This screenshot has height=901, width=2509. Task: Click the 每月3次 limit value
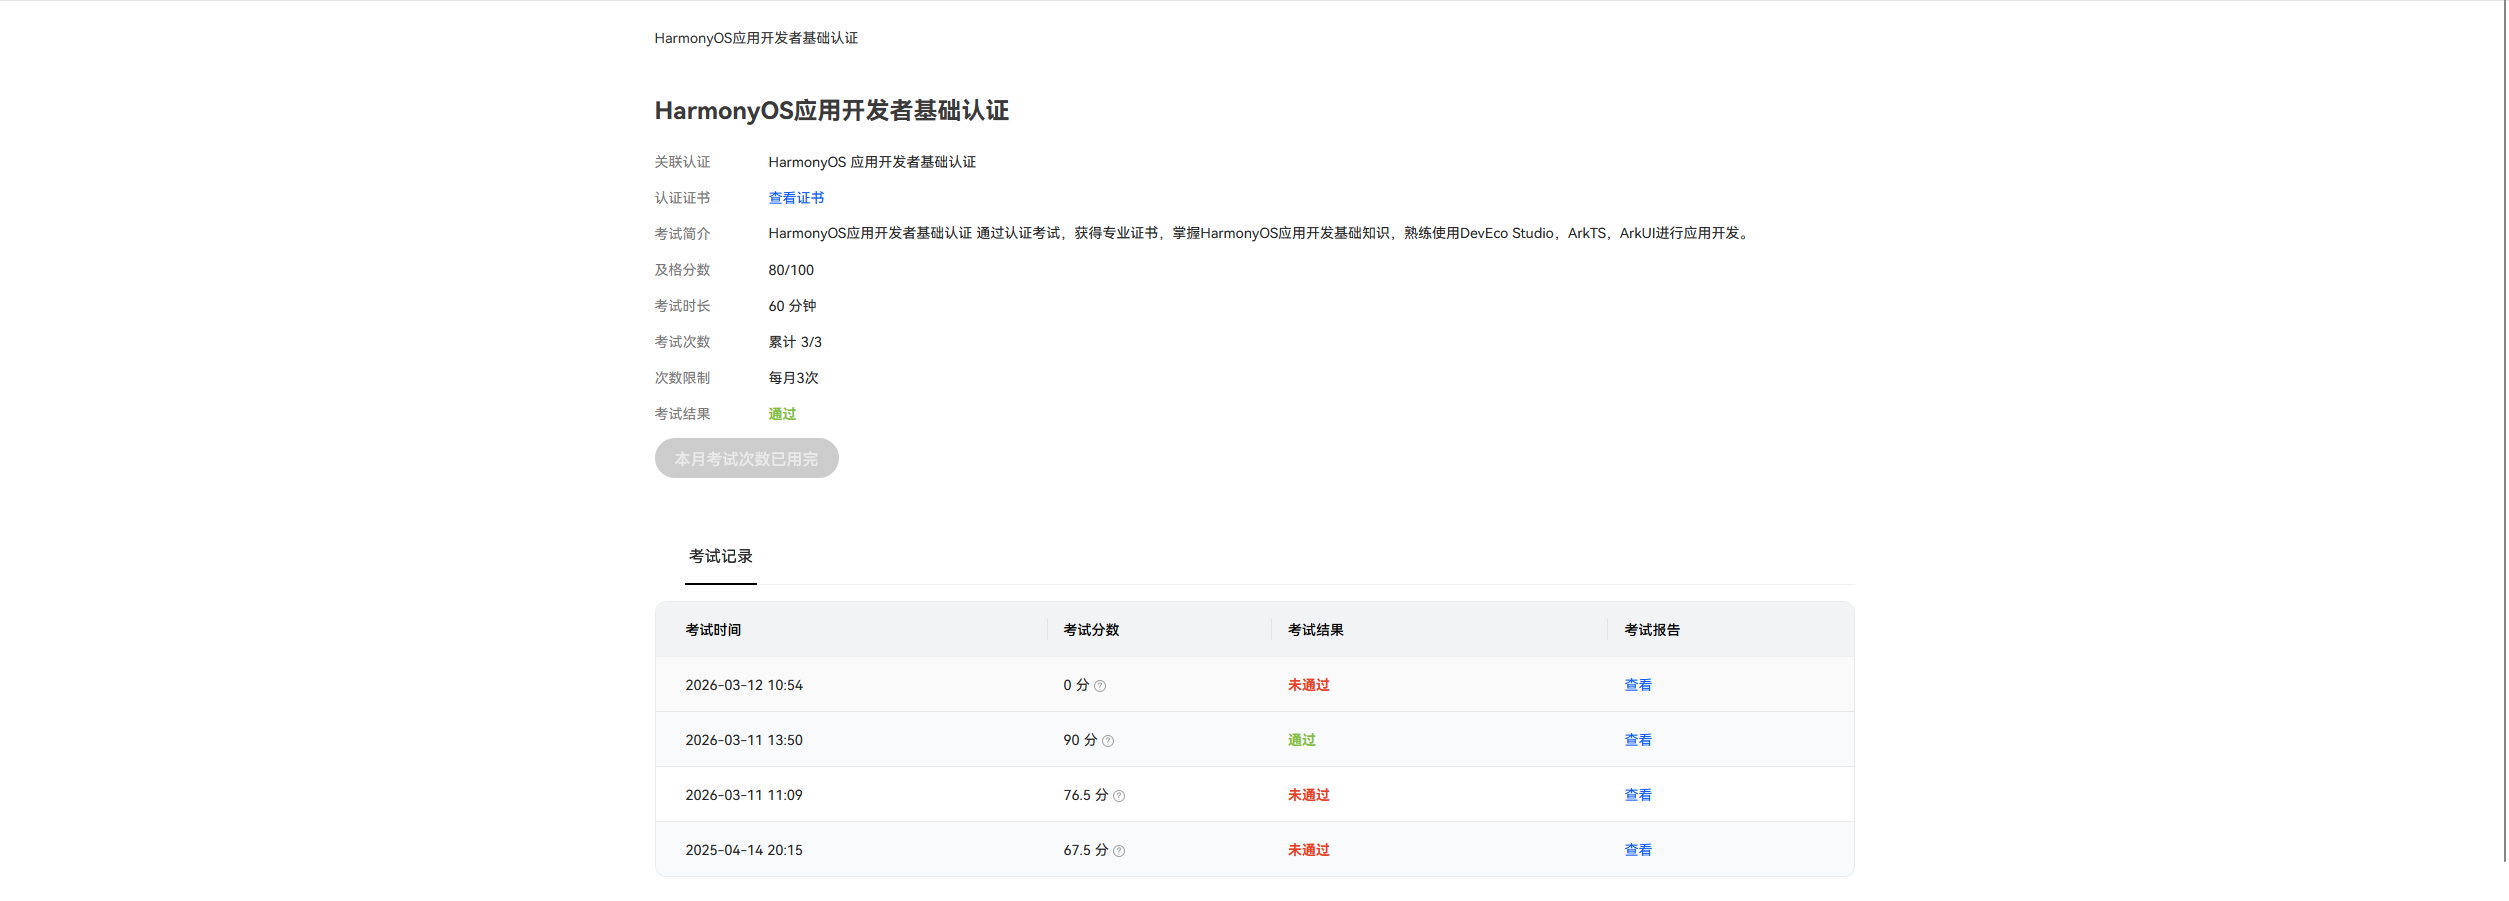click(x=793, y=378)
